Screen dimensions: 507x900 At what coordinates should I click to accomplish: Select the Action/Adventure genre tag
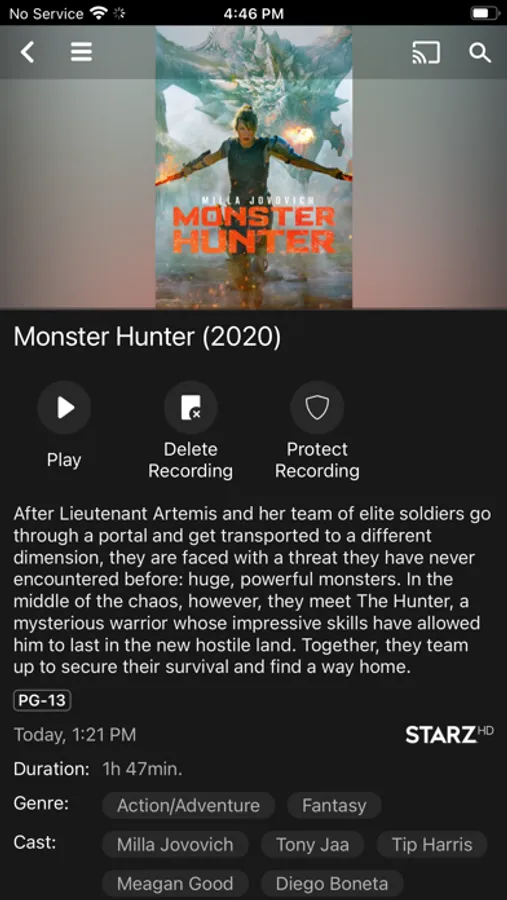pyautogui.click(x=188, y=805)
